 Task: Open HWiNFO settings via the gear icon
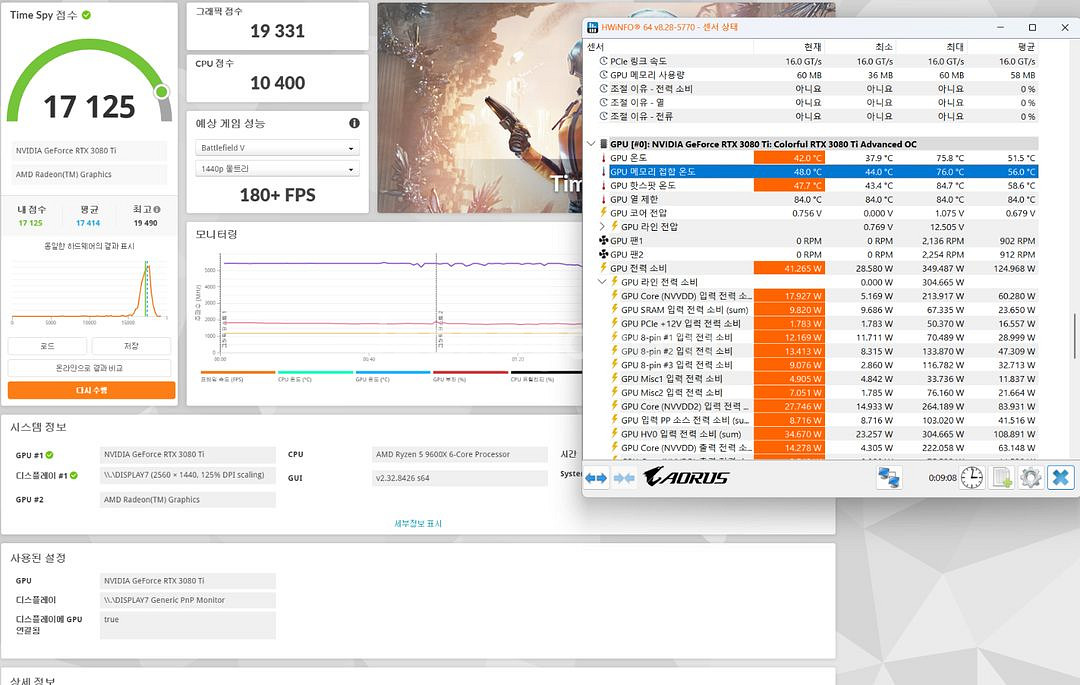point(1030,477)
